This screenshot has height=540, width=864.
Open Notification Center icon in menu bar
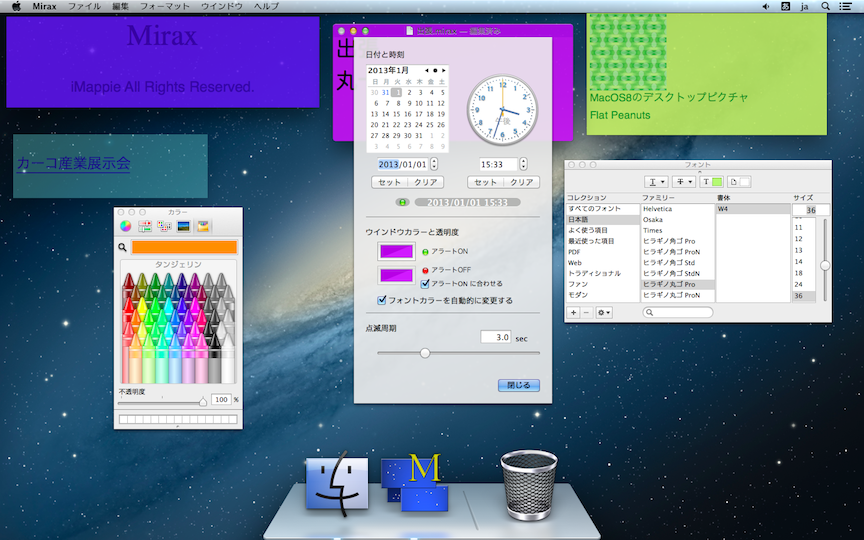[x=845, y=6]
